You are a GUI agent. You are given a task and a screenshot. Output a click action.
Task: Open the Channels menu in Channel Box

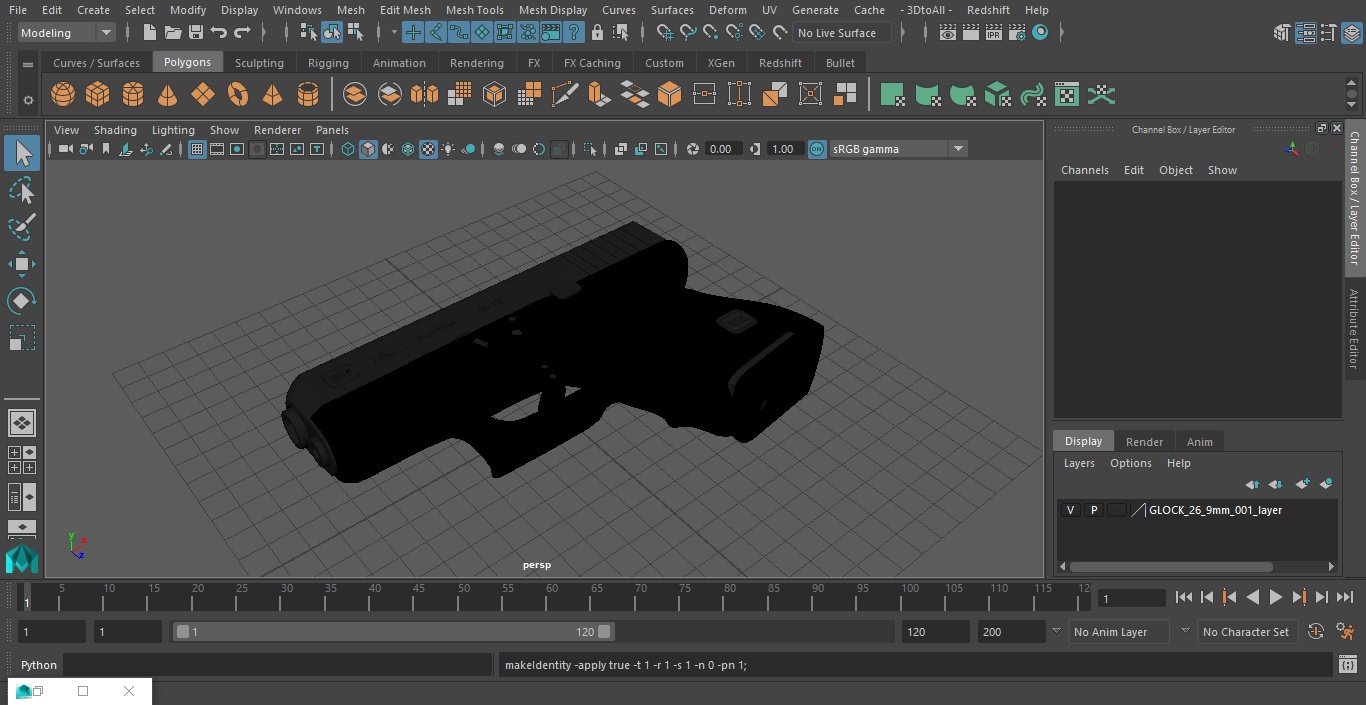[x=1085, y=170]
